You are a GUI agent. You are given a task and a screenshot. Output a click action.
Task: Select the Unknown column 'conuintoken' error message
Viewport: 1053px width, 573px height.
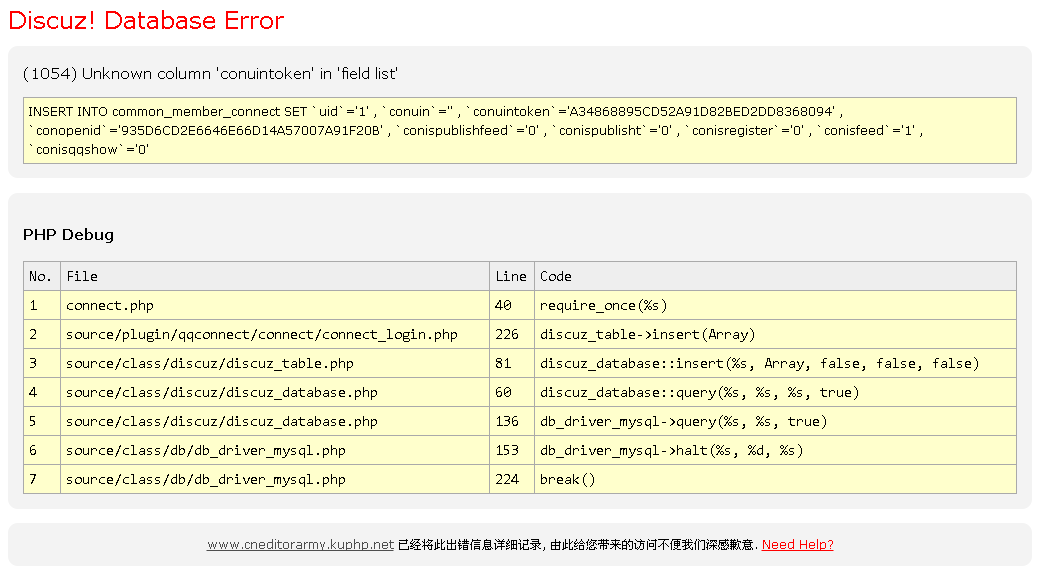pyautogui.click(x=210, y=73)
